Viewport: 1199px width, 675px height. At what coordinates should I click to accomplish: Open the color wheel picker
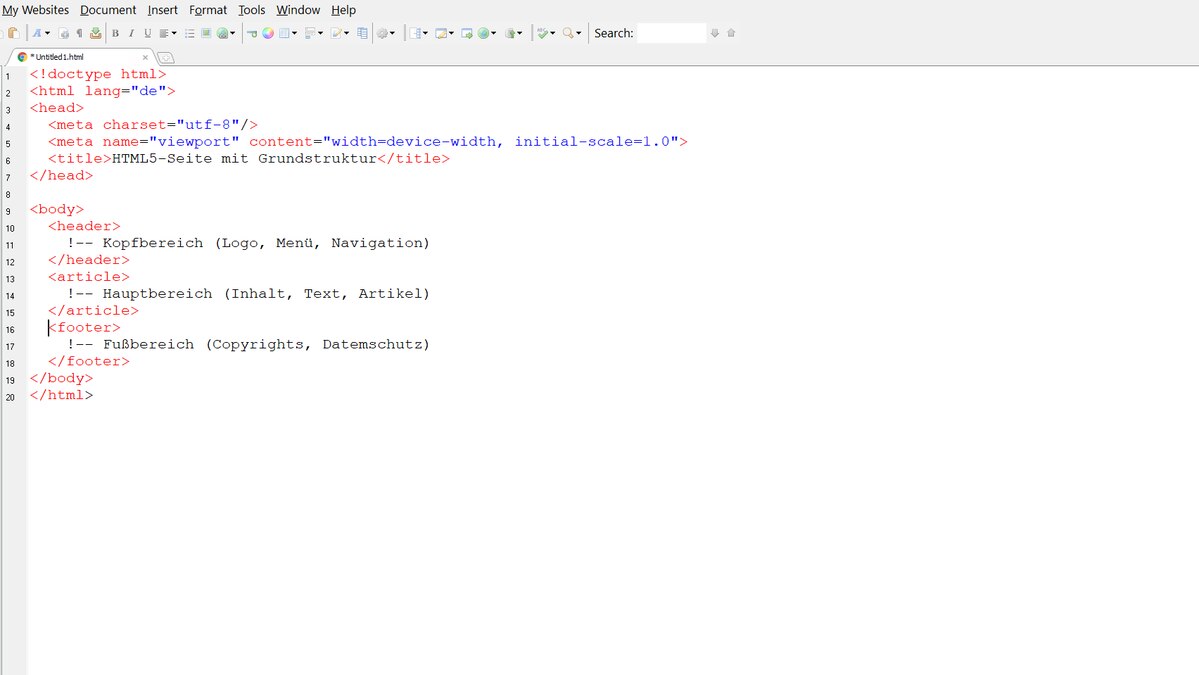tap(268, 33)
